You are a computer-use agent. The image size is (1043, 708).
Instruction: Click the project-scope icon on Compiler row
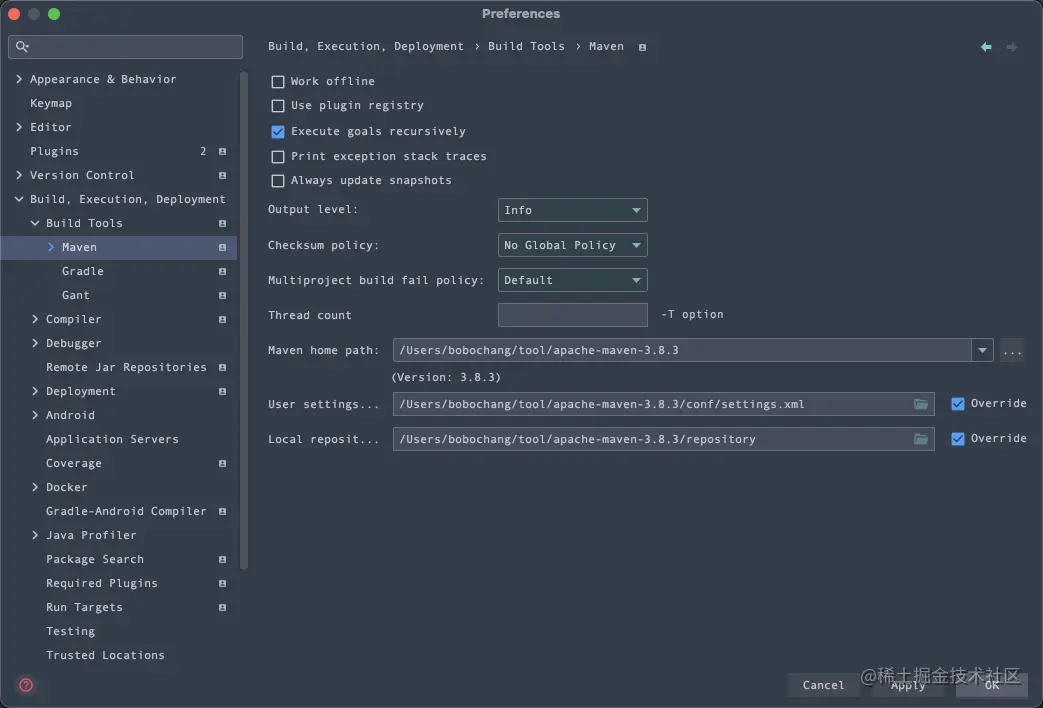pyautogui.click(x=222, y=319)
